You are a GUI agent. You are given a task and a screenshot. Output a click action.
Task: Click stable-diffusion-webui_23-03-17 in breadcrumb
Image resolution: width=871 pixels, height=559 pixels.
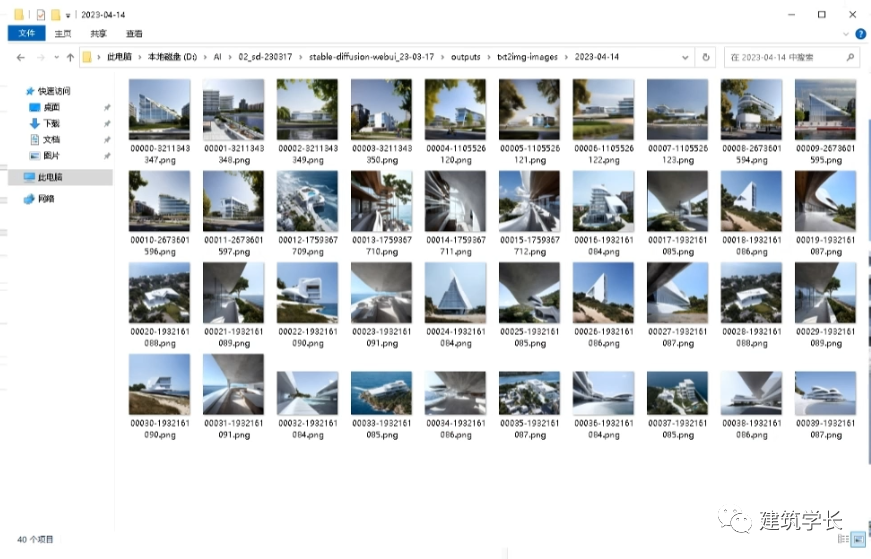(x=372, y=57)
